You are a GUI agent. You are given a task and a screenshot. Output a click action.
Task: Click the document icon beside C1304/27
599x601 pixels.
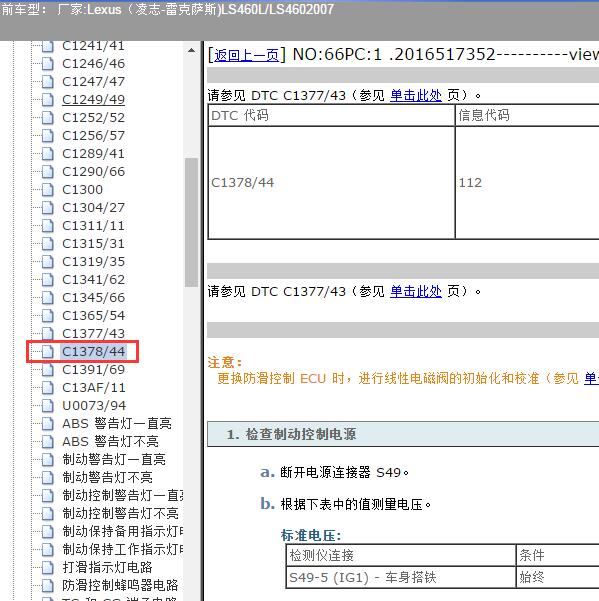tap(48, 208)
